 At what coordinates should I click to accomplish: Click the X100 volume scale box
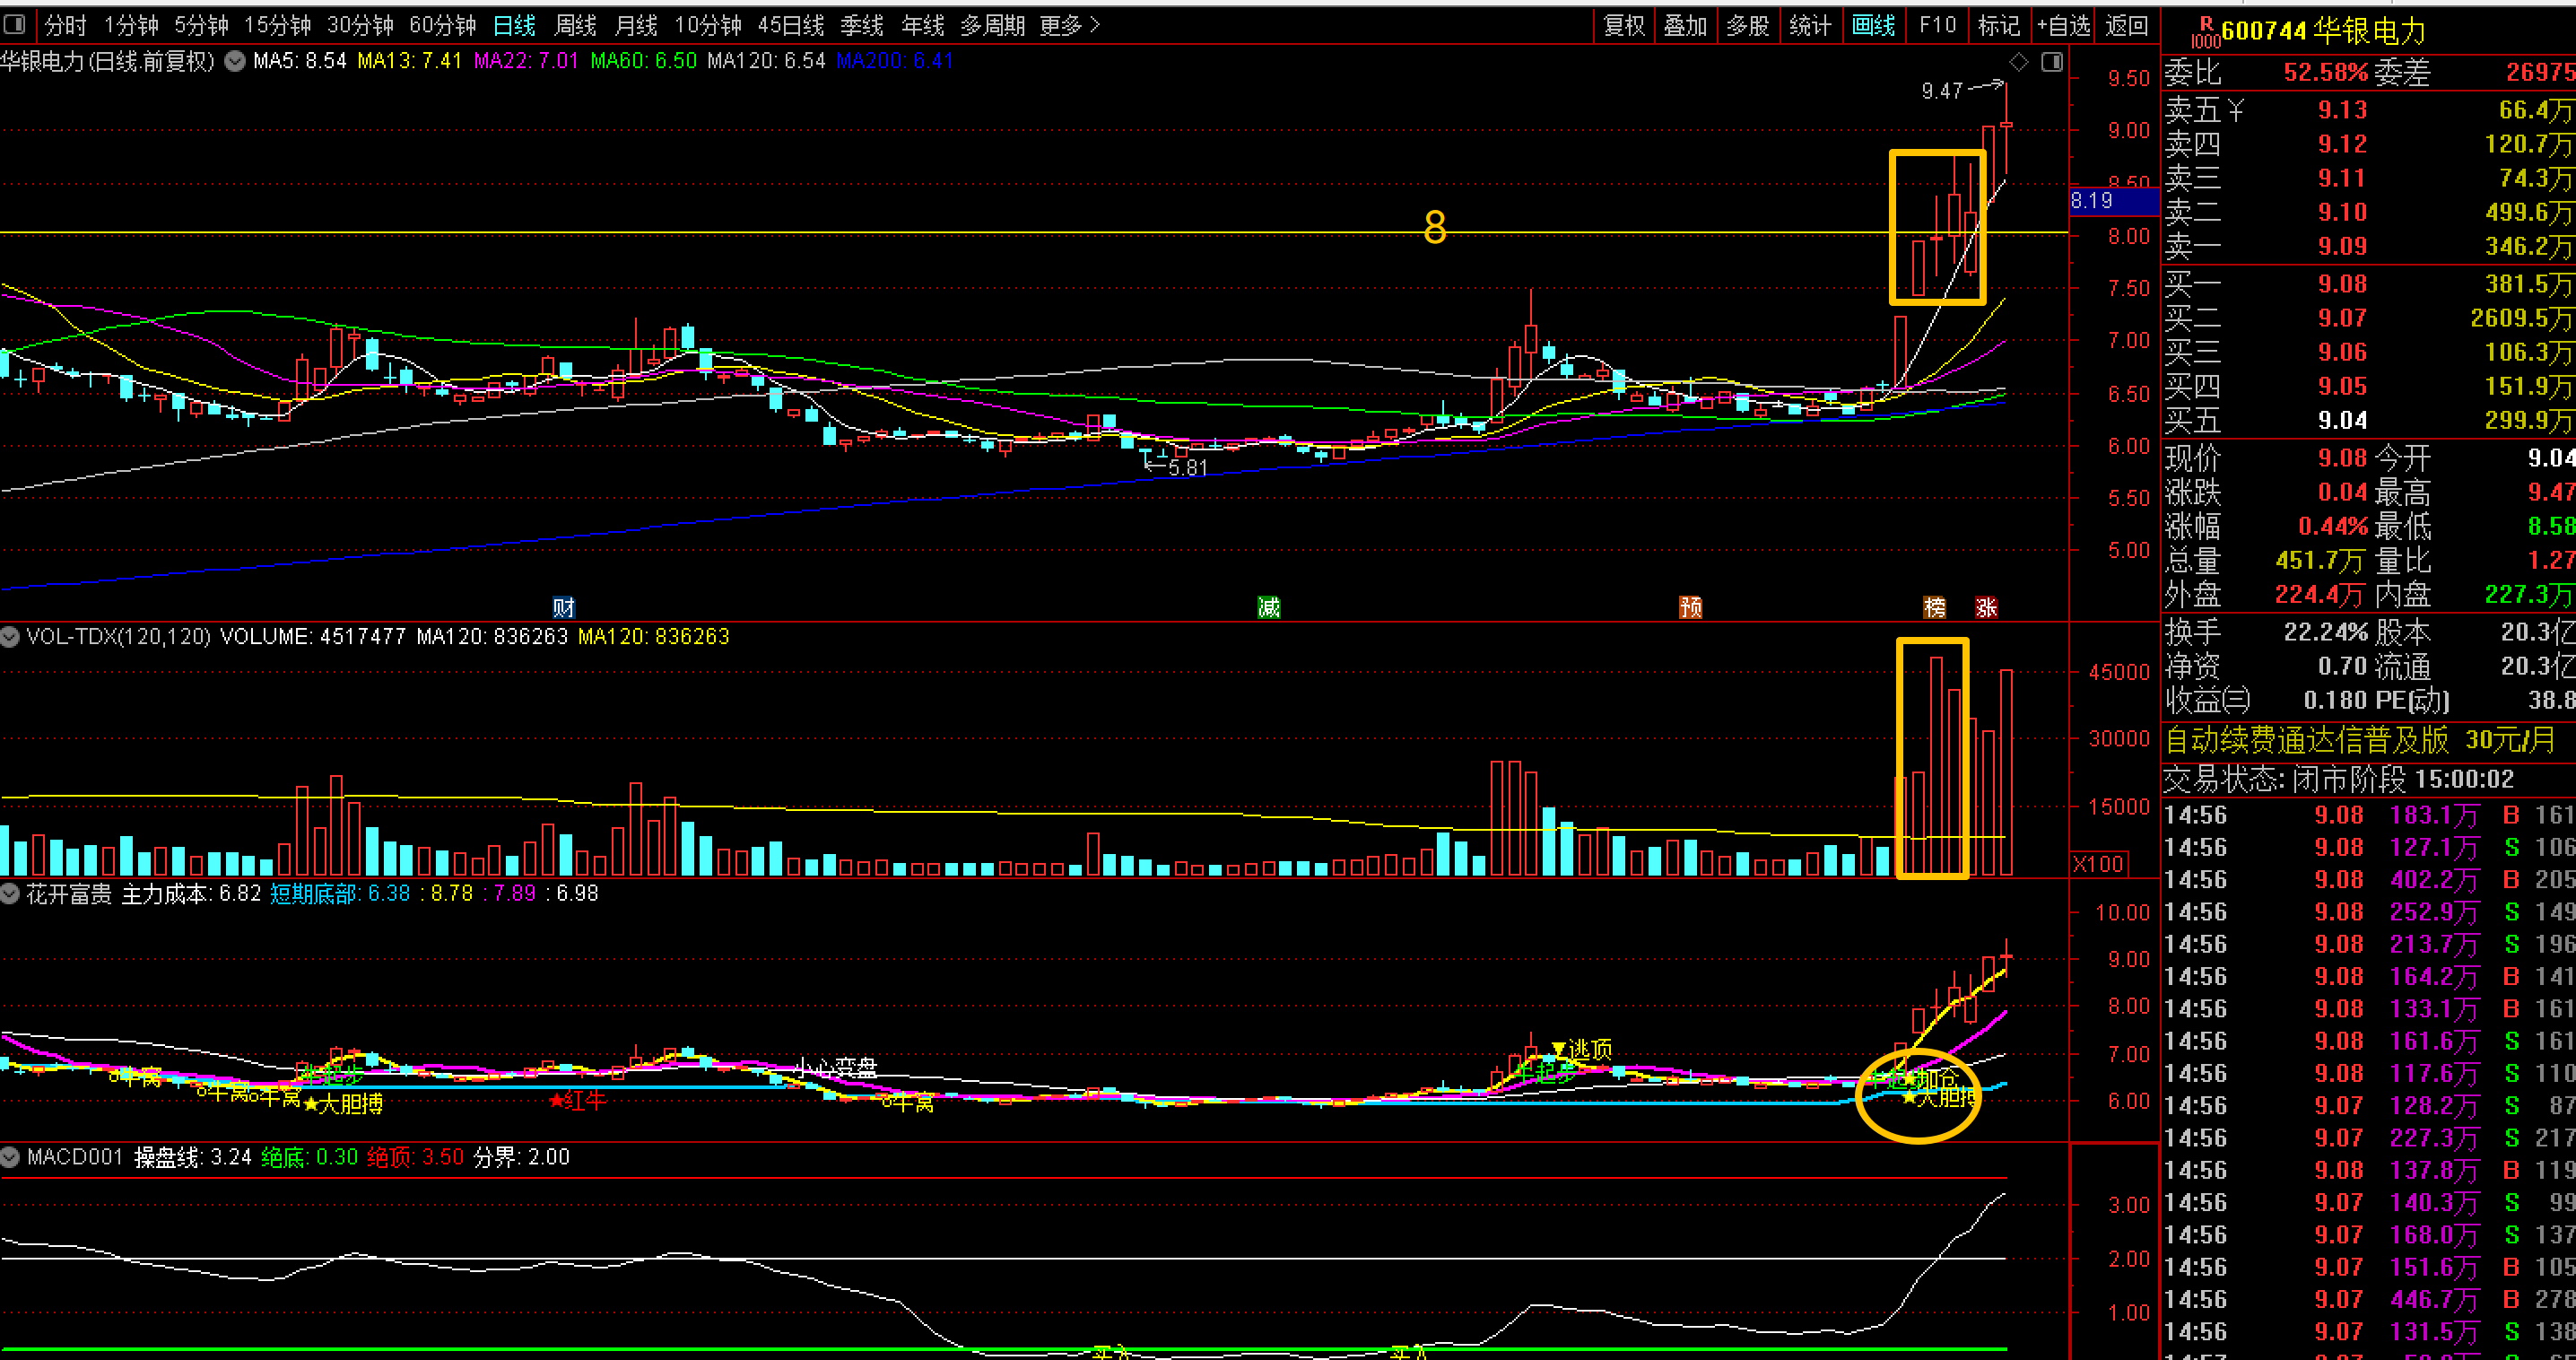click(2098, 863)
